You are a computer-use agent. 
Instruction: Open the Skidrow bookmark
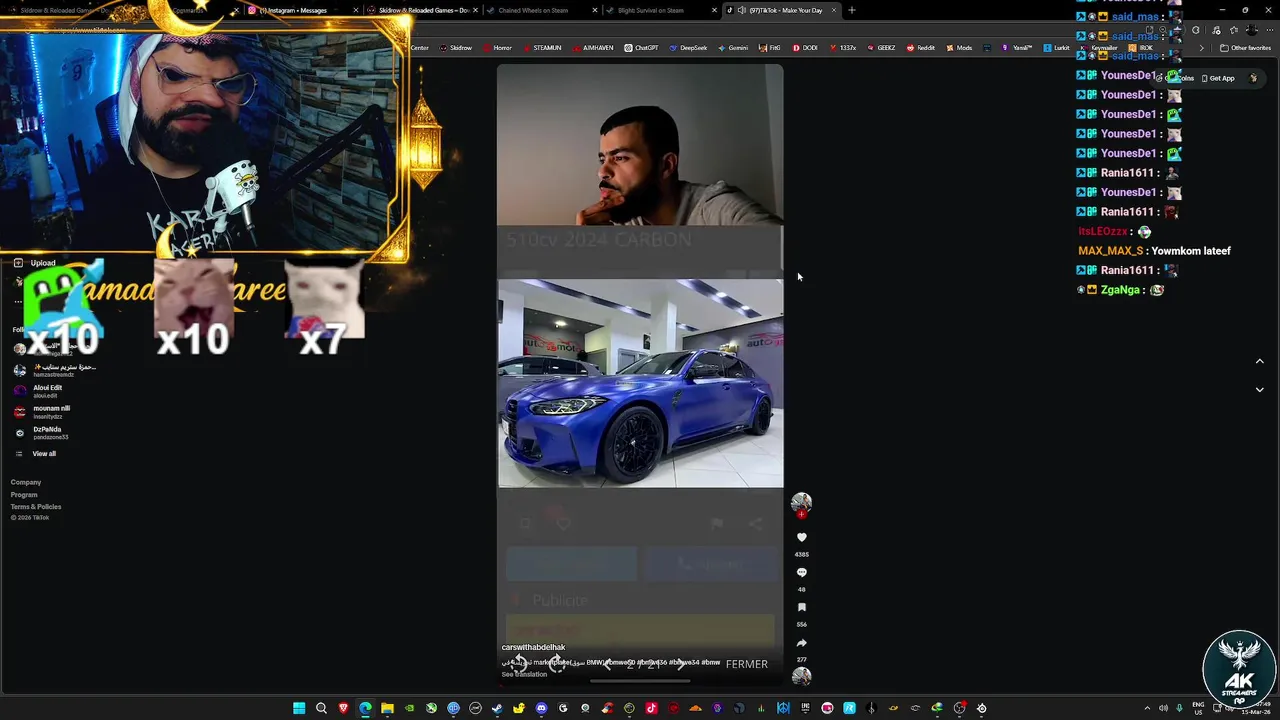pos(456,48)
